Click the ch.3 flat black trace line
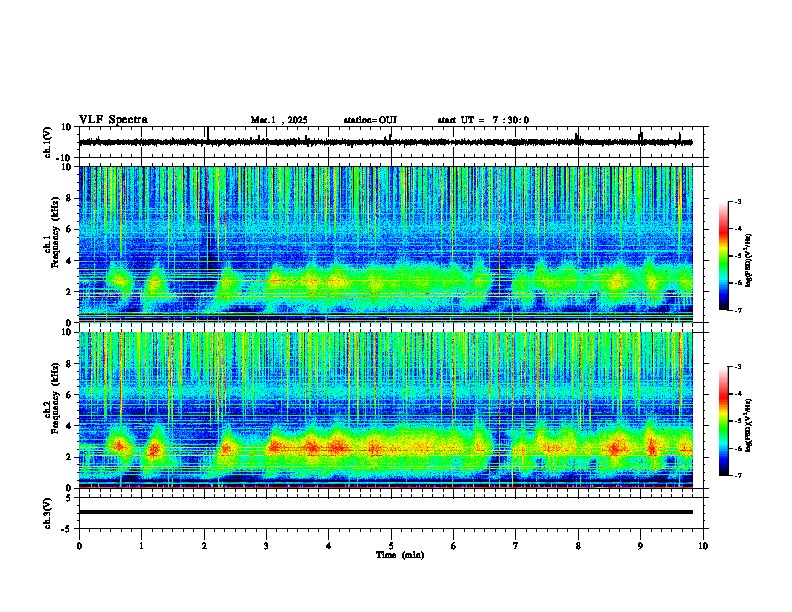 tap(385, 512)
